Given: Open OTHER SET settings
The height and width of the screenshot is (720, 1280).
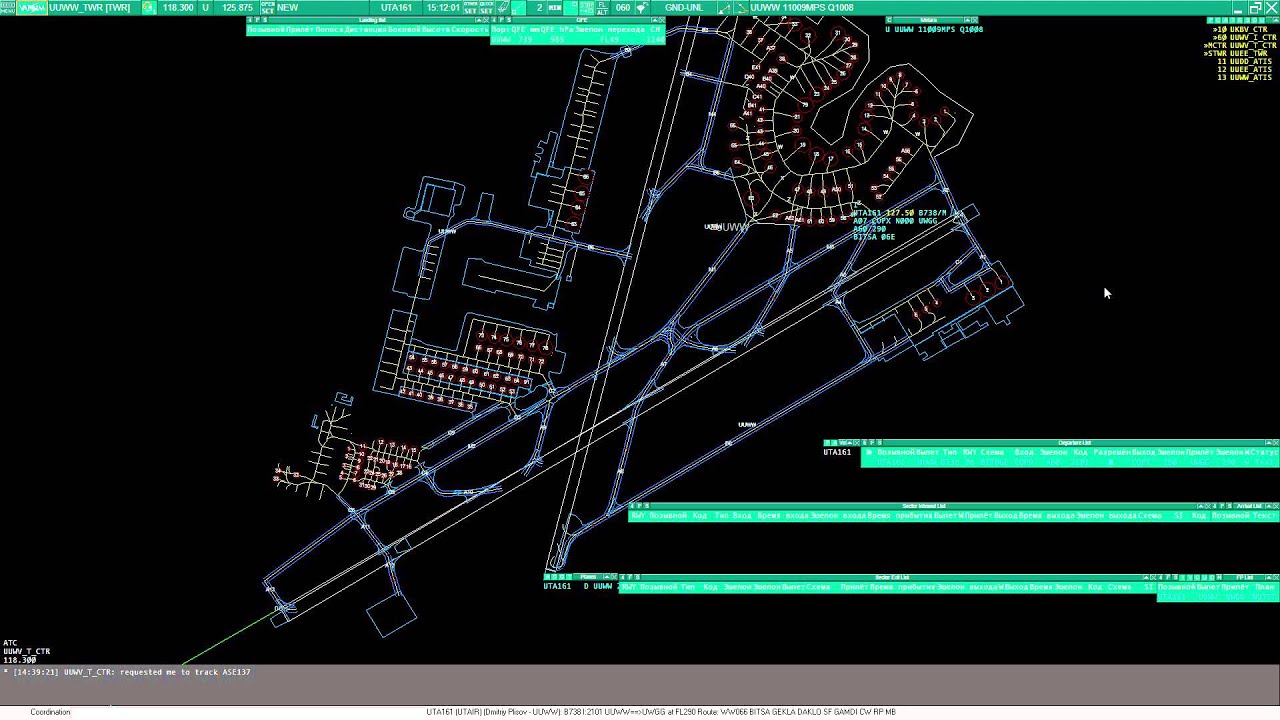Looking at the screenshot, I should [x=470, y=7].
